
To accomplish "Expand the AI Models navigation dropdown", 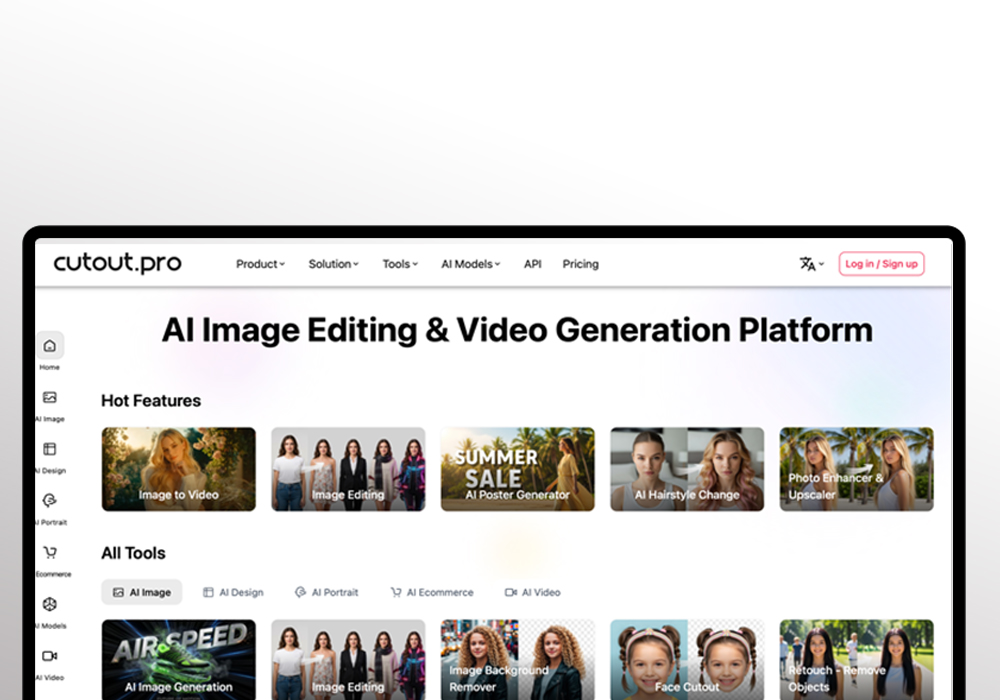I will [x=470, y=264].
